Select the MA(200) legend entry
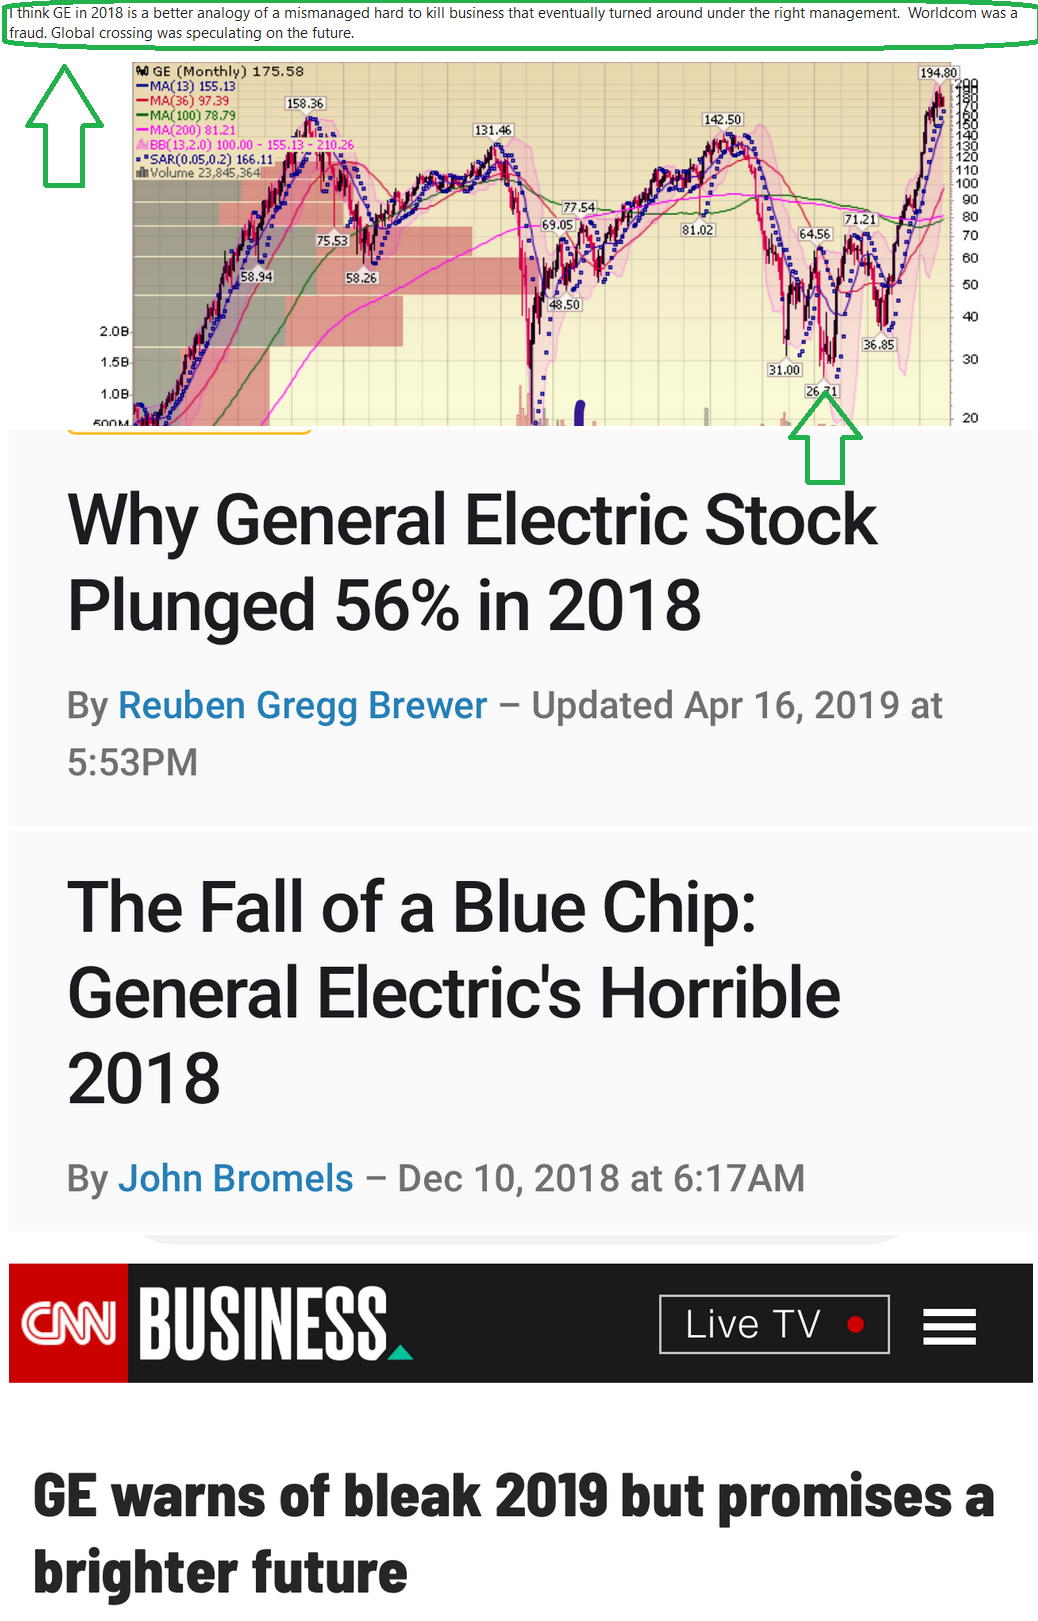This screenshot has width=1038, height=1621. tap(186, 130)
